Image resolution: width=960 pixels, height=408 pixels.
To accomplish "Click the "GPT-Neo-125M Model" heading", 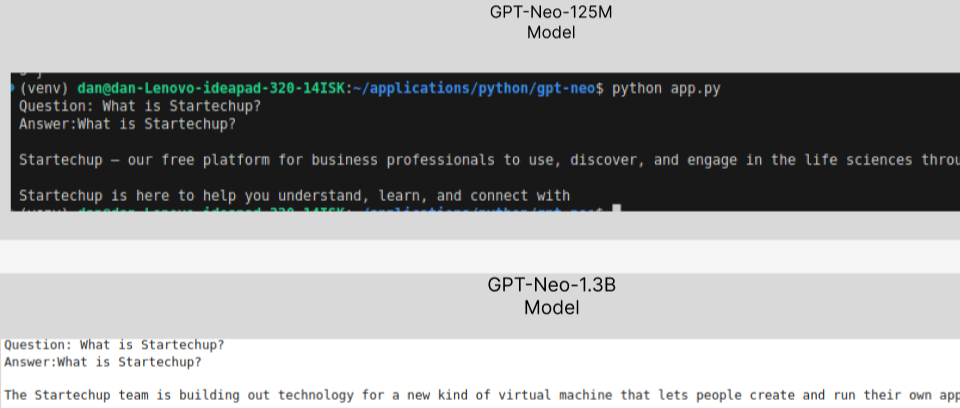I will [x=551, y=22].
